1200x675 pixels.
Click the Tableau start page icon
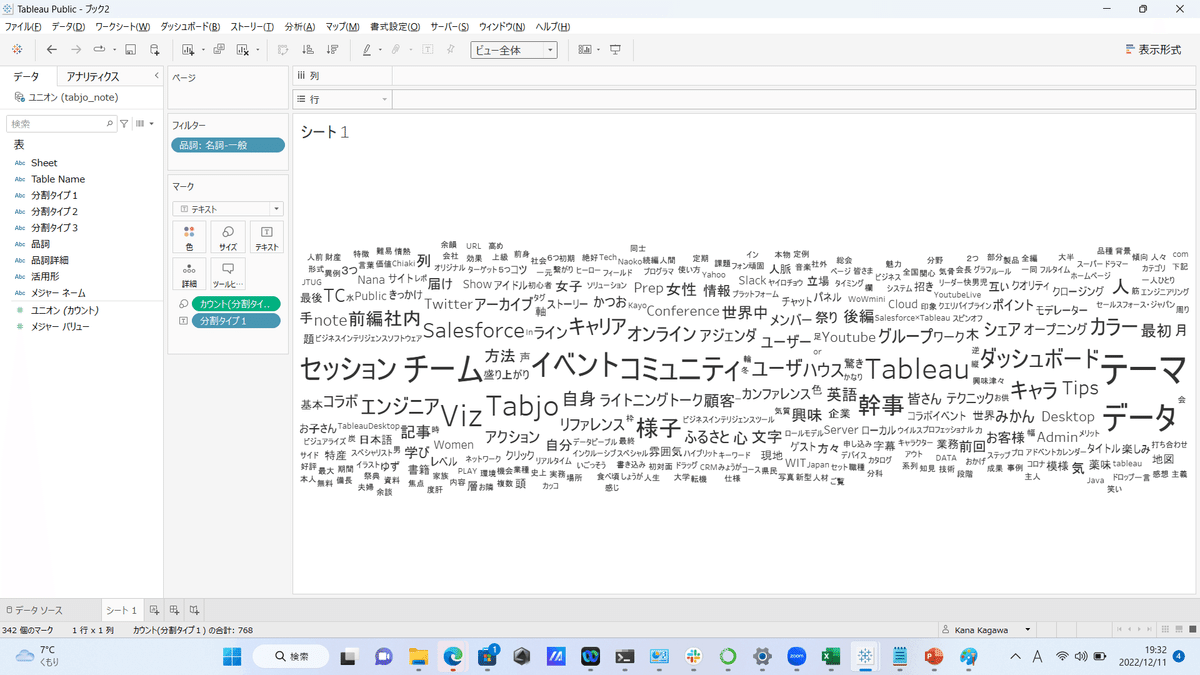tap(17, 50)
